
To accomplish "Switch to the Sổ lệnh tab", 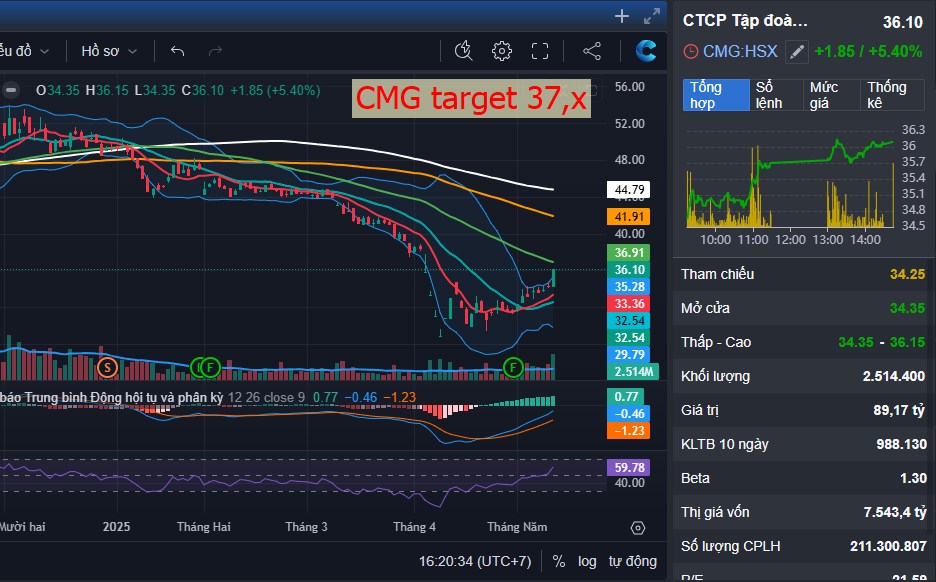I will 776,95.
